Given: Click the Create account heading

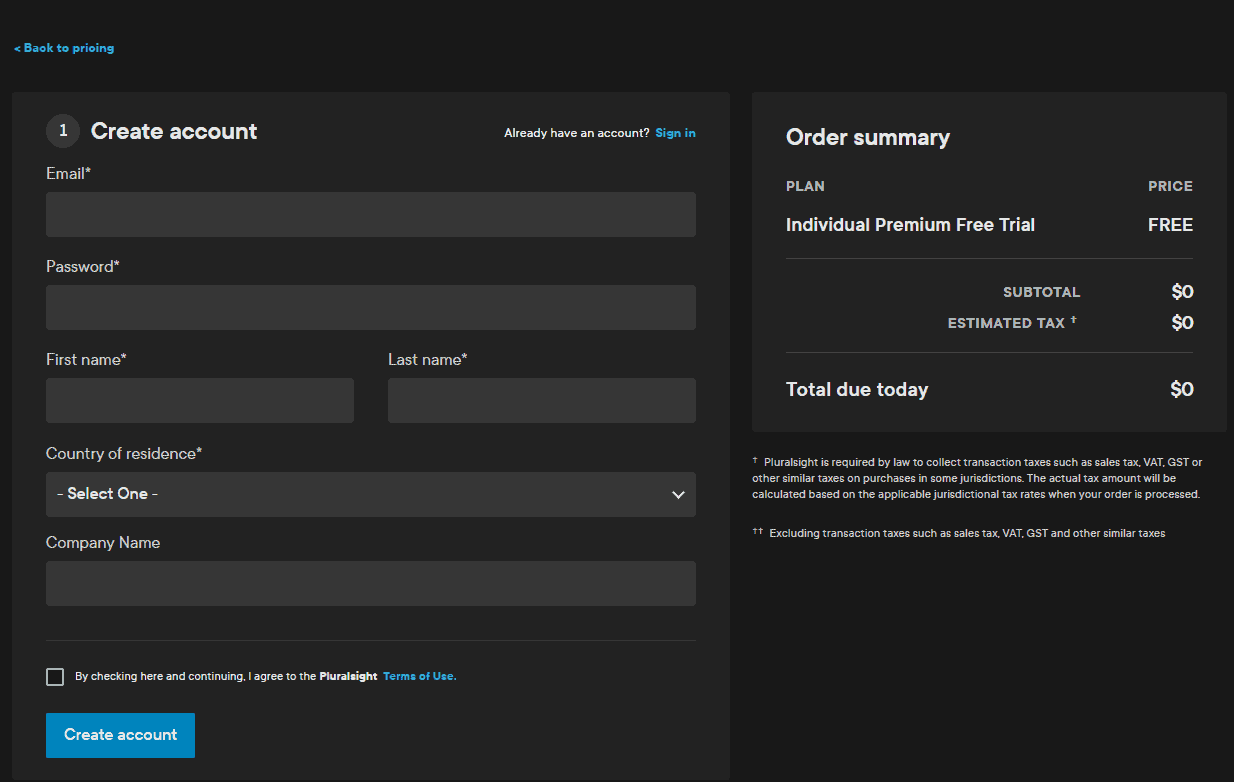Looking at the screenshot, I should click(x=173, y=130).
